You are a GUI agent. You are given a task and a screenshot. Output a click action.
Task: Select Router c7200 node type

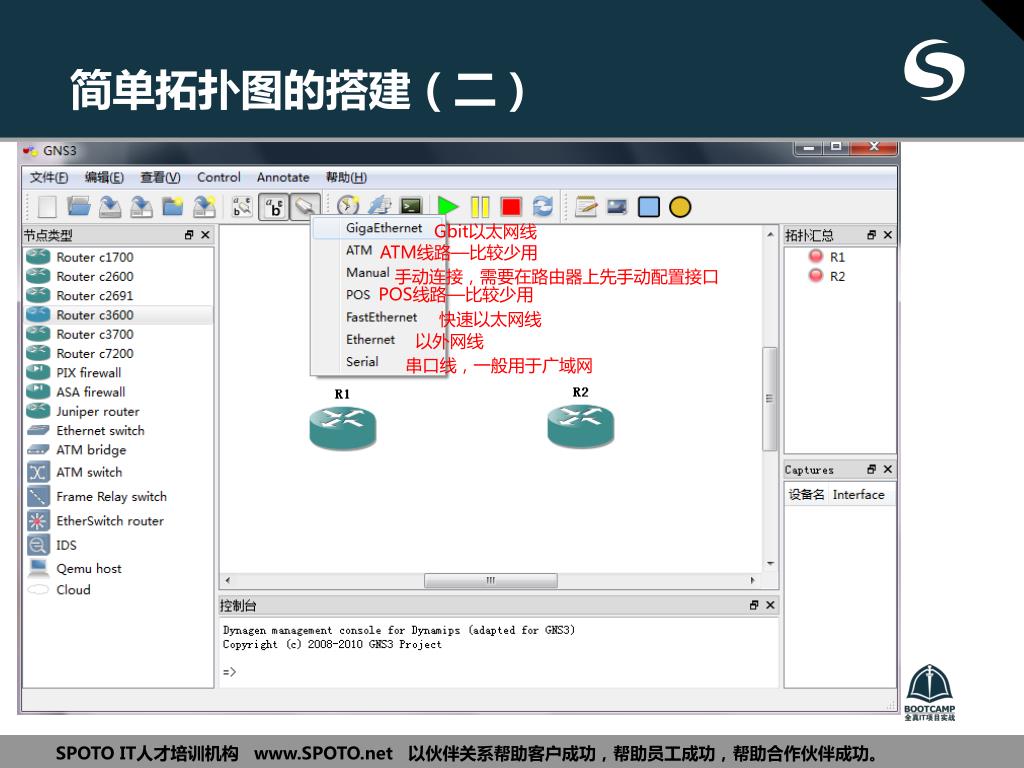[118, 353]
